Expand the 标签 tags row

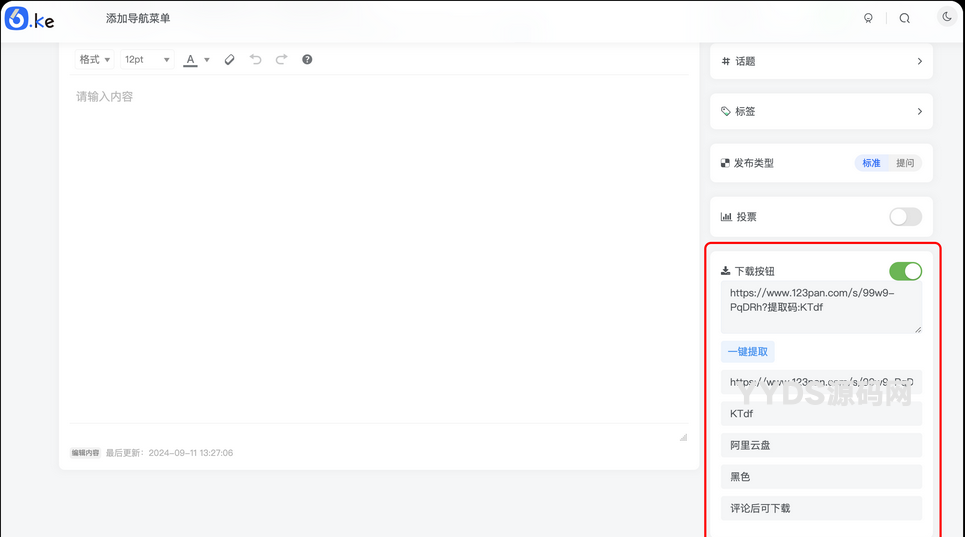pyautogui.click(x=821, y=111)
